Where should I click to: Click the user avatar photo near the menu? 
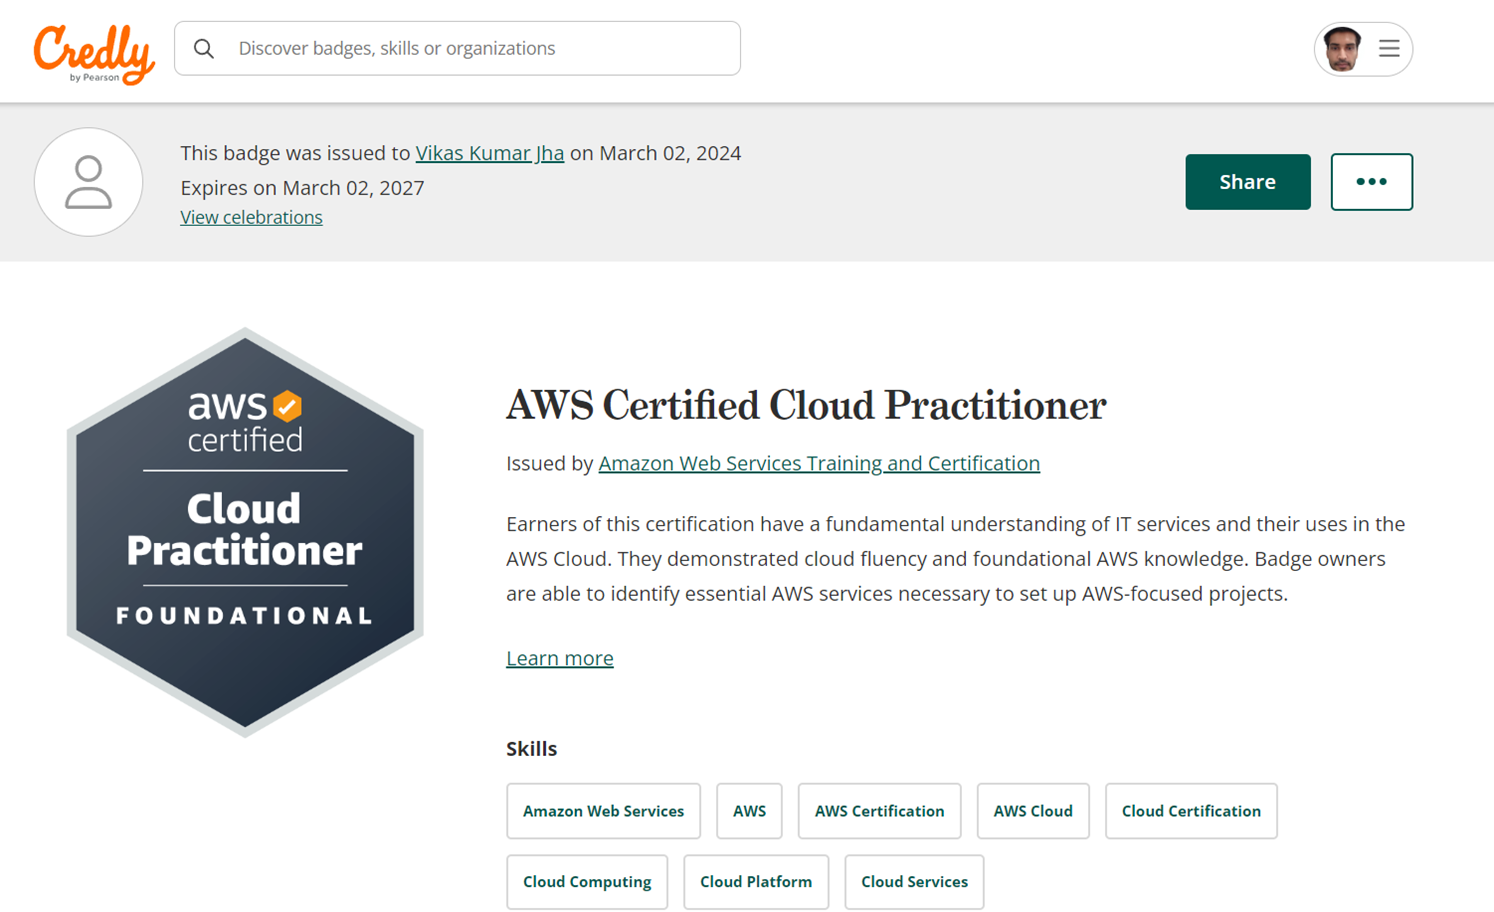coord(1341,48)
